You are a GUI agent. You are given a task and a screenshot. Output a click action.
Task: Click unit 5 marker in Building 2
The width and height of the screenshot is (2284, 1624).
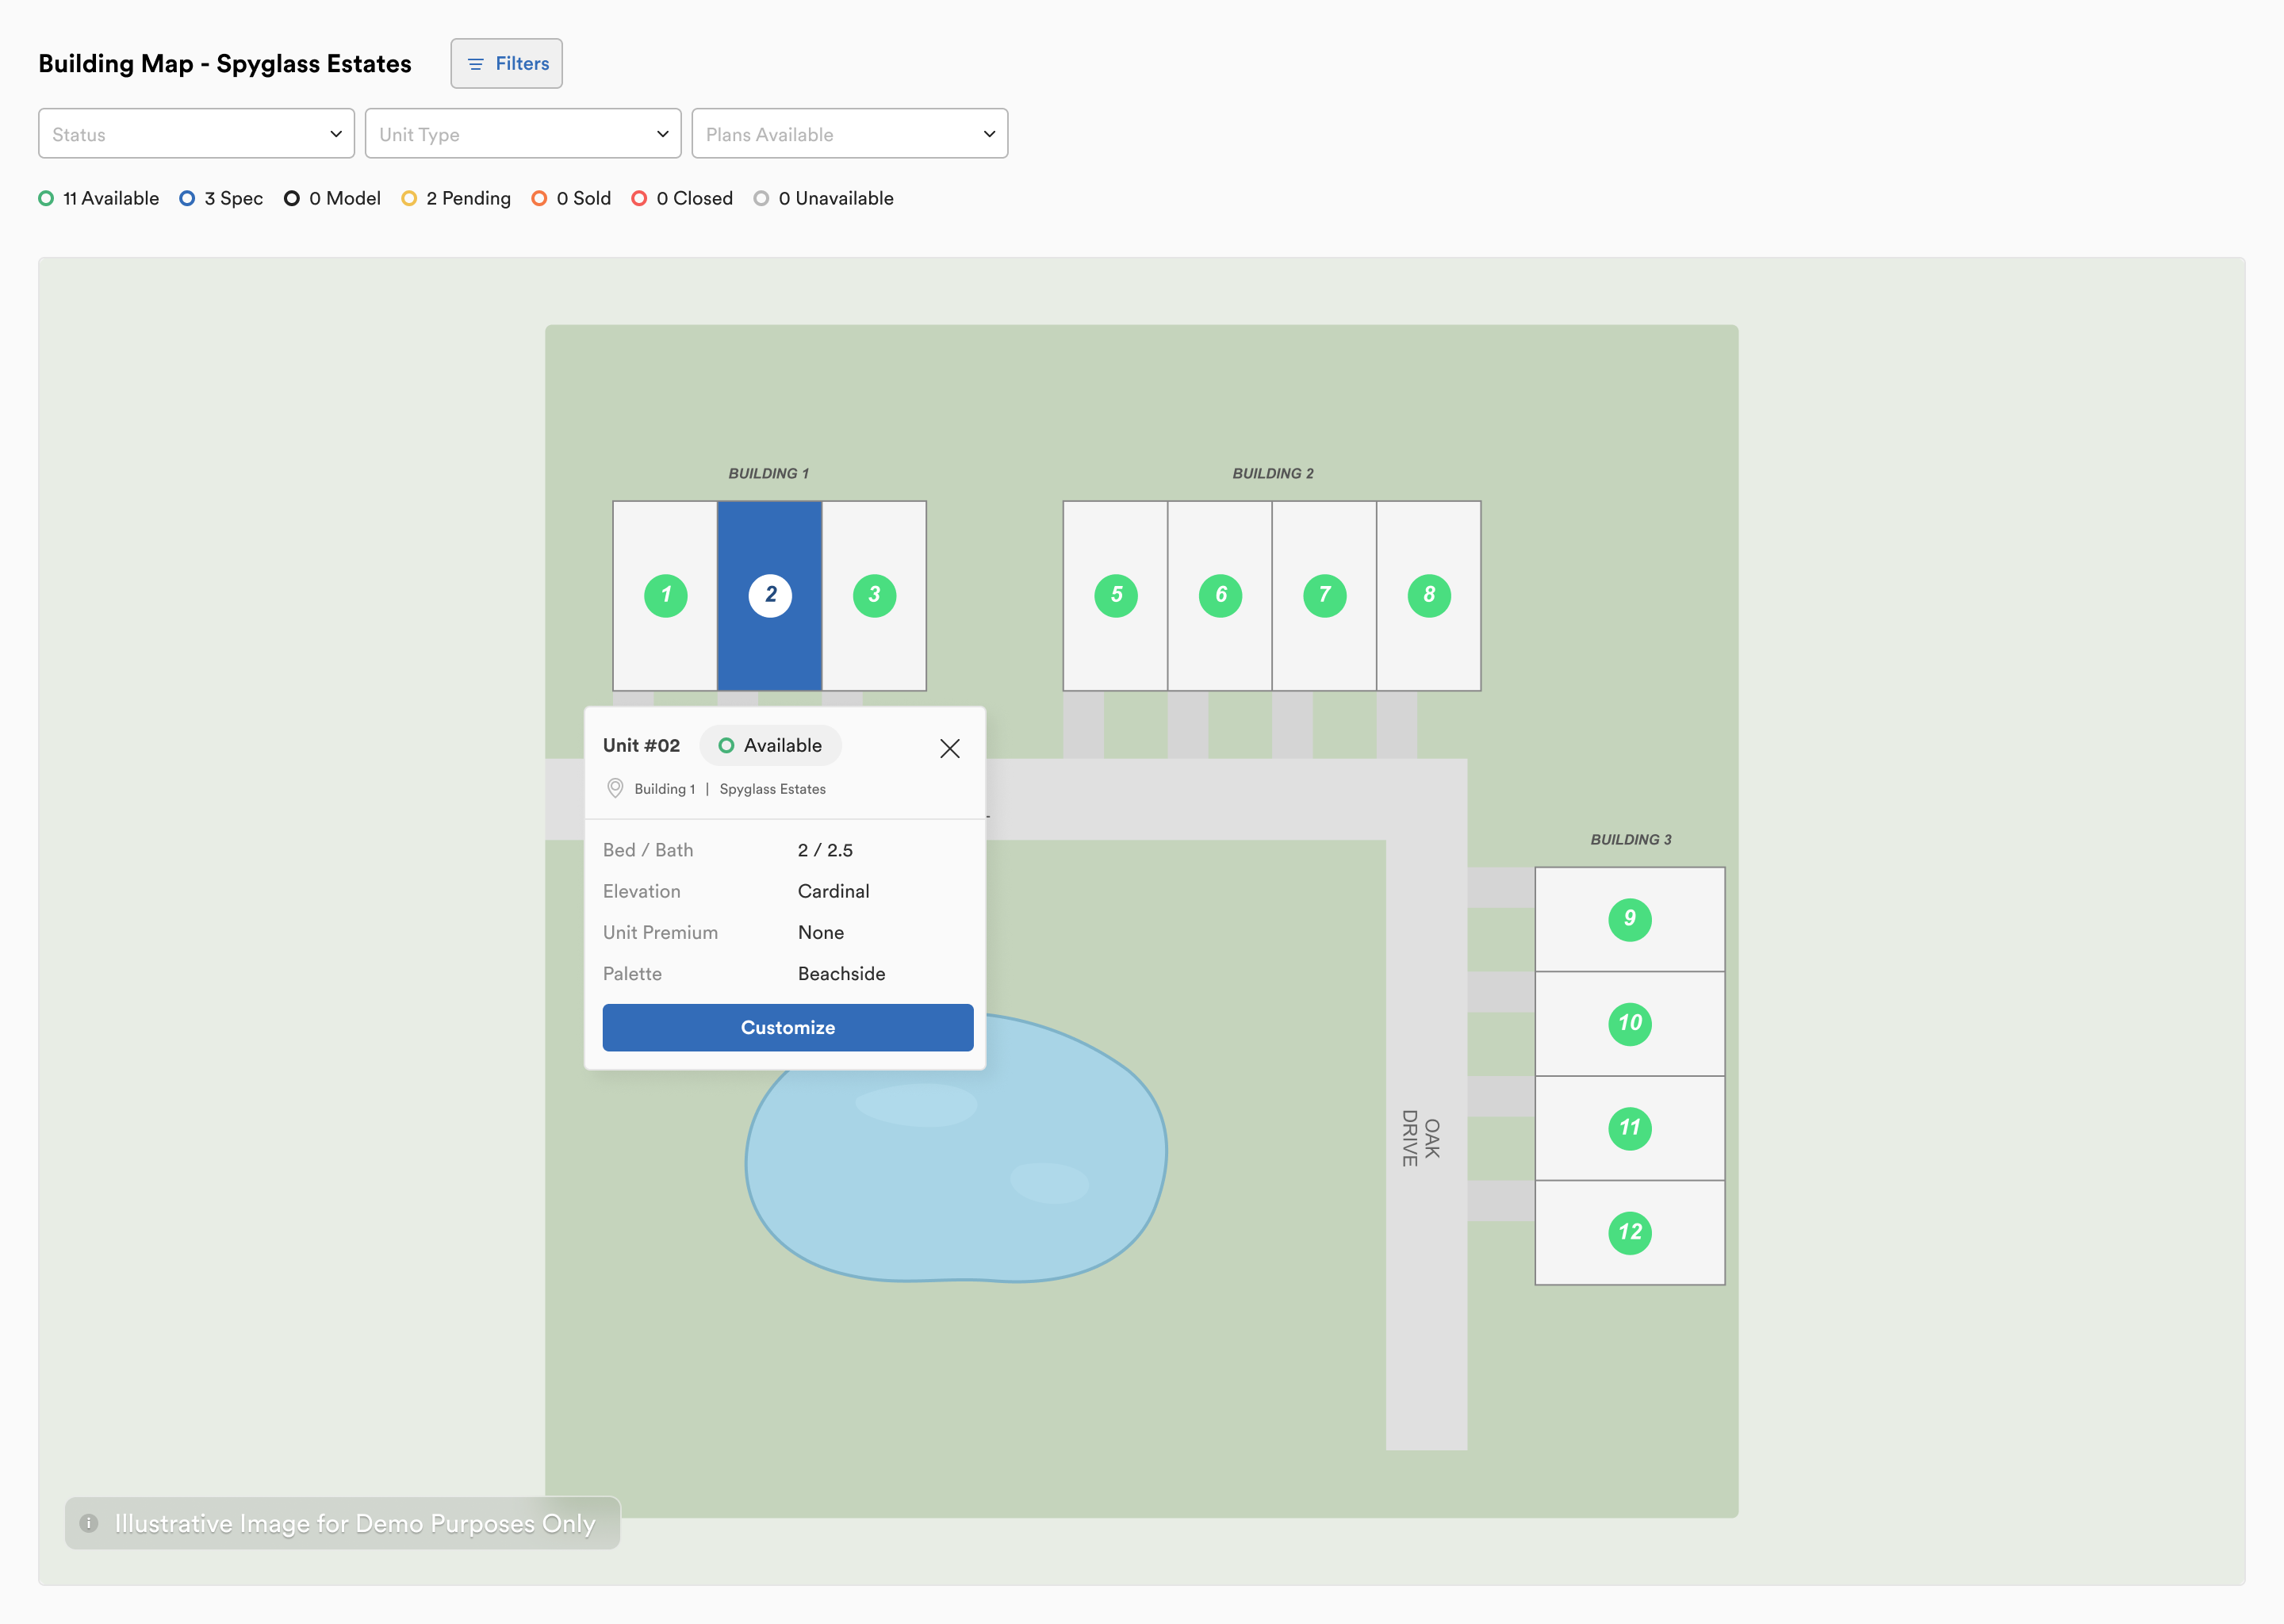(x=1116, y=595)
